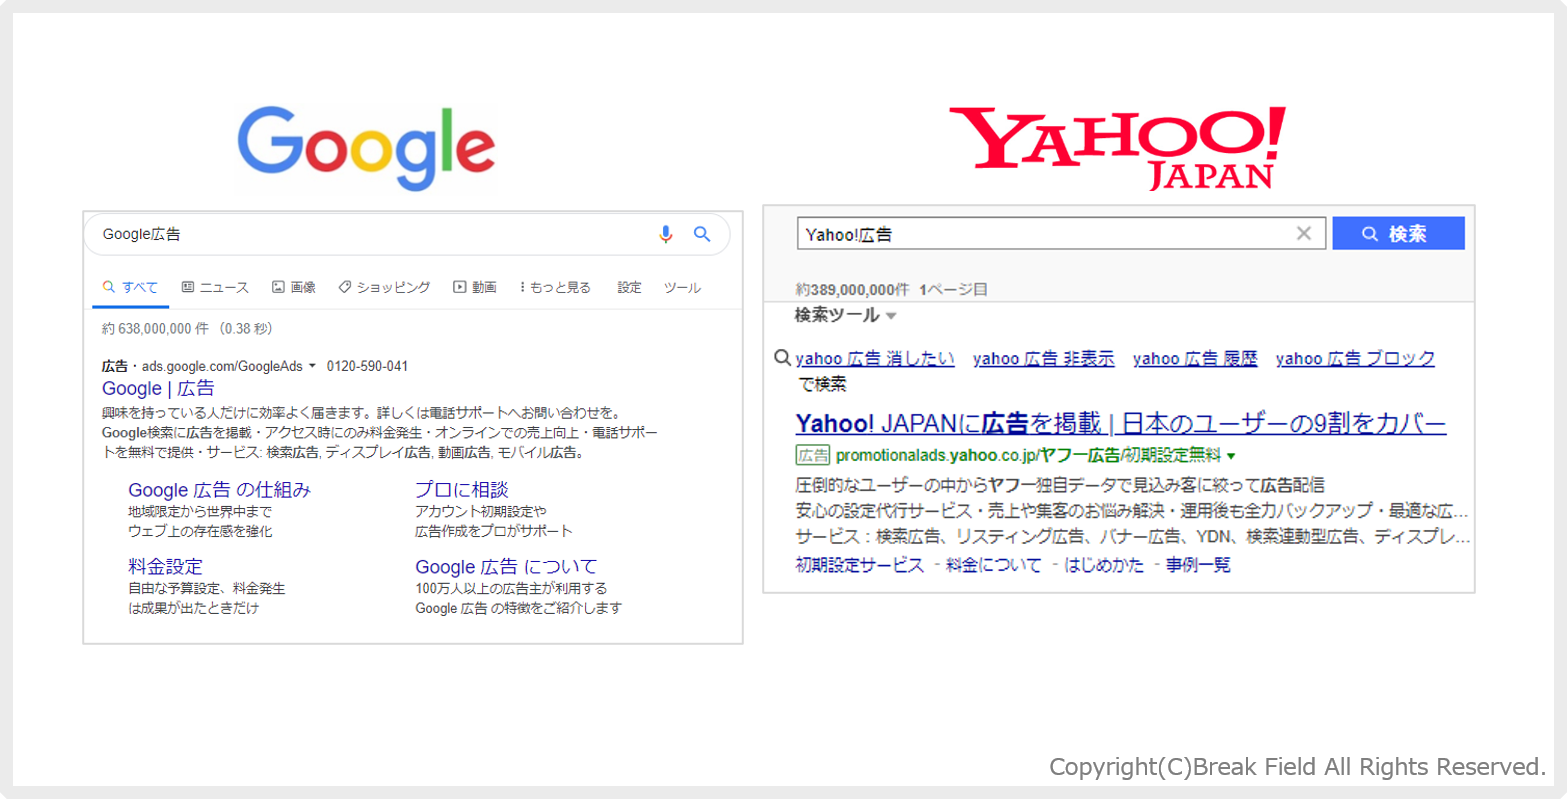Clear the Yahoo search box with X
Image resolution: width=1567 pixels, height=799 pixels.
pyautogui.click(x=1304, y=233)
